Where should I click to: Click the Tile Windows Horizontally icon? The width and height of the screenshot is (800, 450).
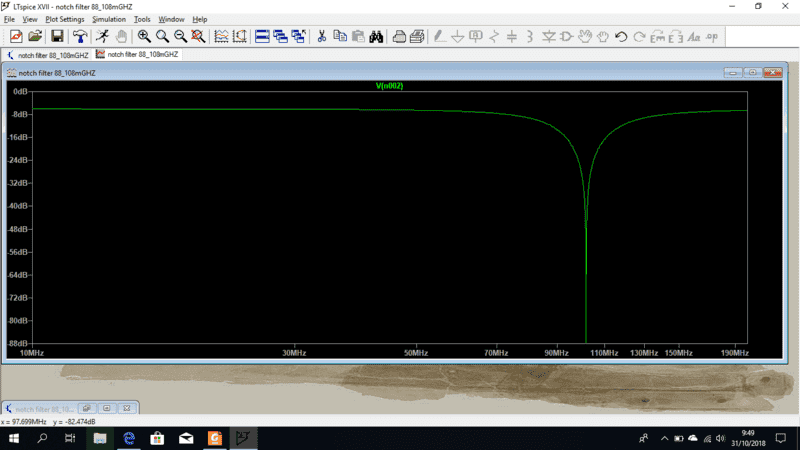(x=262, y=37)
